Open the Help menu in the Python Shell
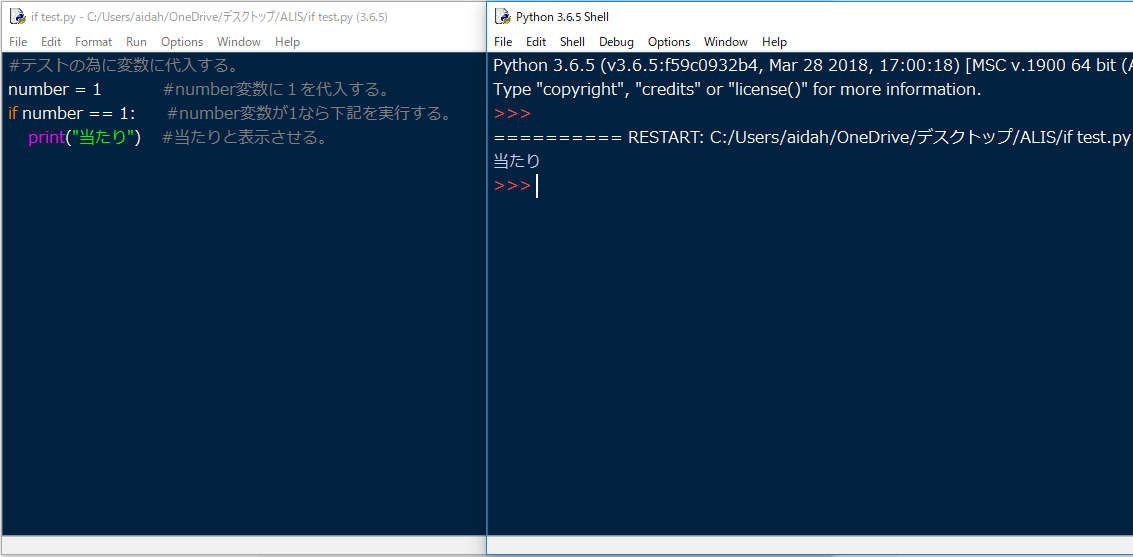 (x=774, y=42)
